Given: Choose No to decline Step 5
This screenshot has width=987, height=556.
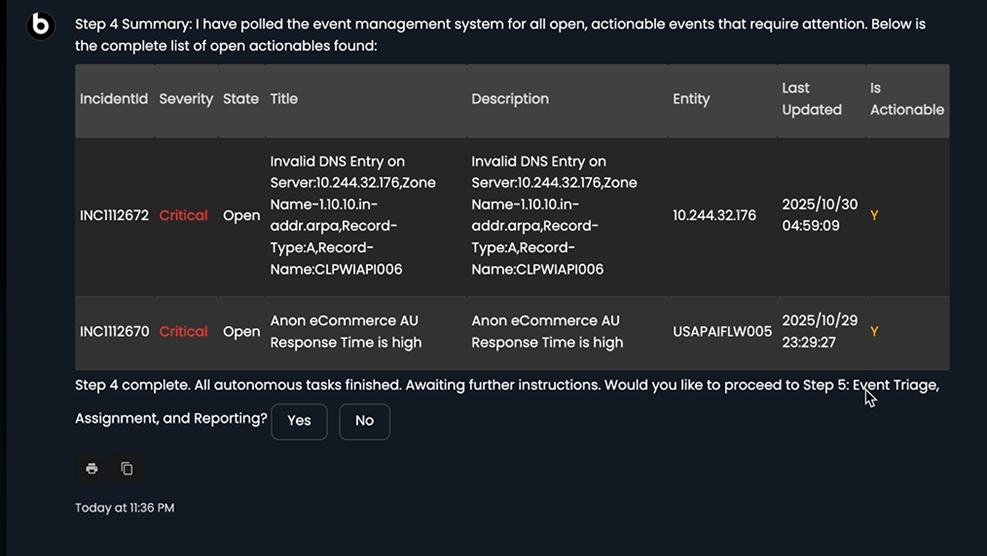Looking at the screenshot, I should pyautogui.click(x=364, y=421).
